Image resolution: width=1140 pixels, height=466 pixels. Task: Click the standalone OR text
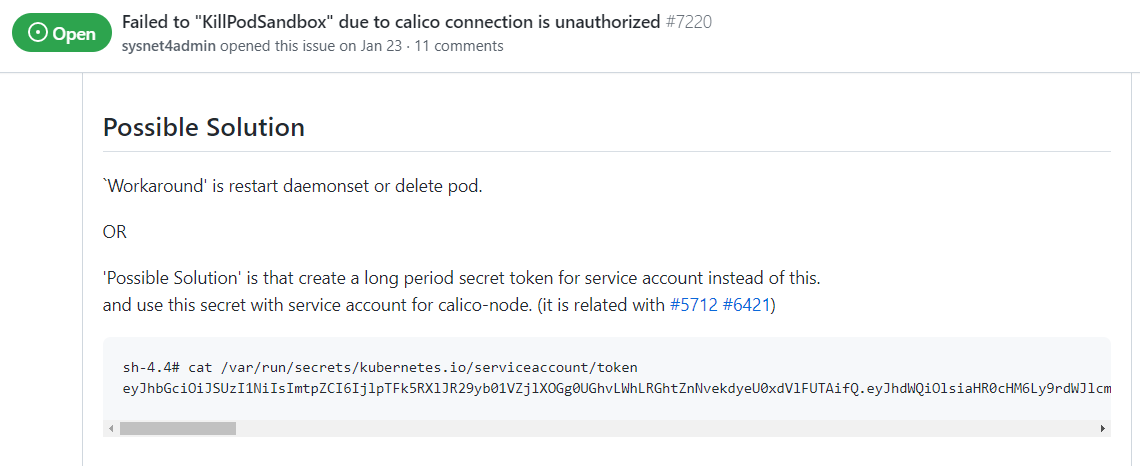(x=115, y=233)
